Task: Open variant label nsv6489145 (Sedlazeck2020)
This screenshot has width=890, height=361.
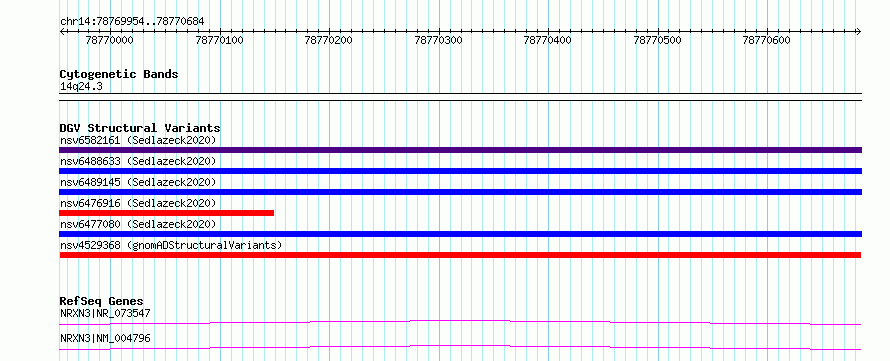Action: 138,182
